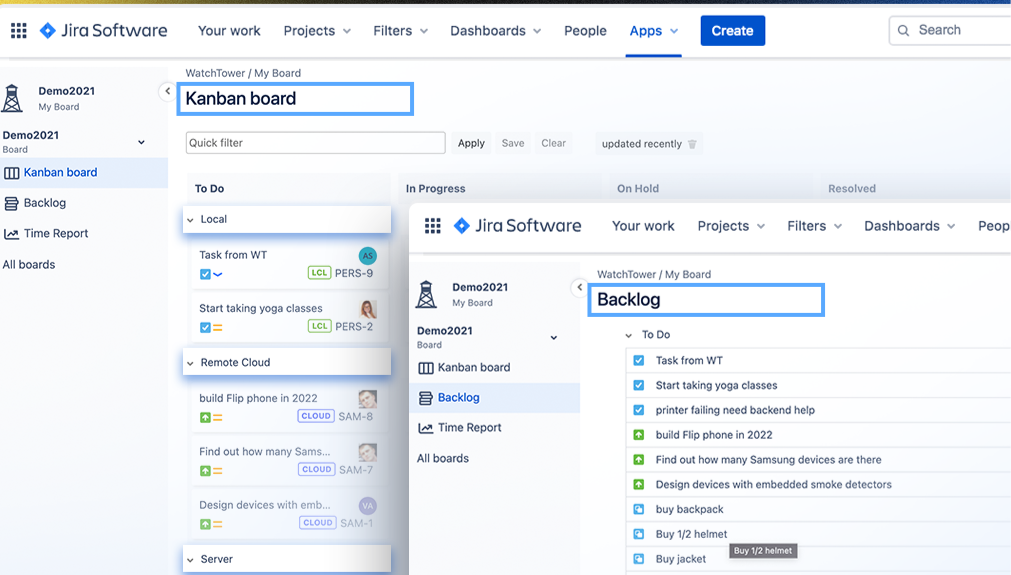
Task: Open the Apps dropdown in top bar
Action: pyautogui.click(x=654, y=30)
